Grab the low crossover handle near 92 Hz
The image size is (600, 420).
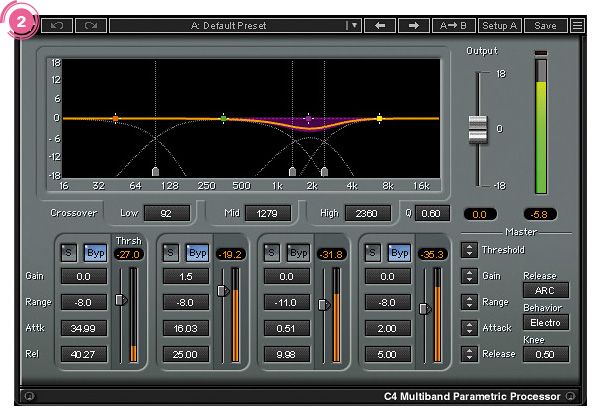coord(155,171)
